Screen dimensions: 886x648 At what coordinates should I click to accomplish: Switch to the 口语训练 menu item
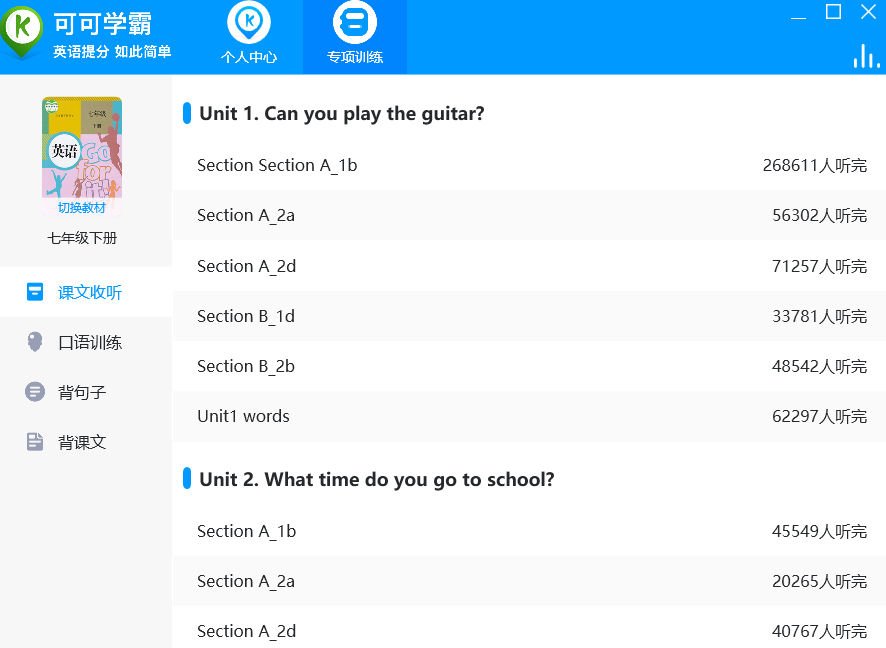pyautogui.click(x=90, y=342)
